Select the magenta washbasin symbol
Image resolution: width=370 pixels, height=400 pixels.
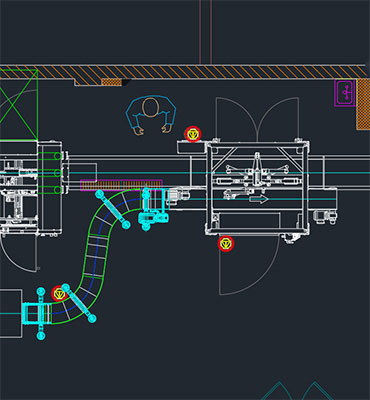point(345,93)
